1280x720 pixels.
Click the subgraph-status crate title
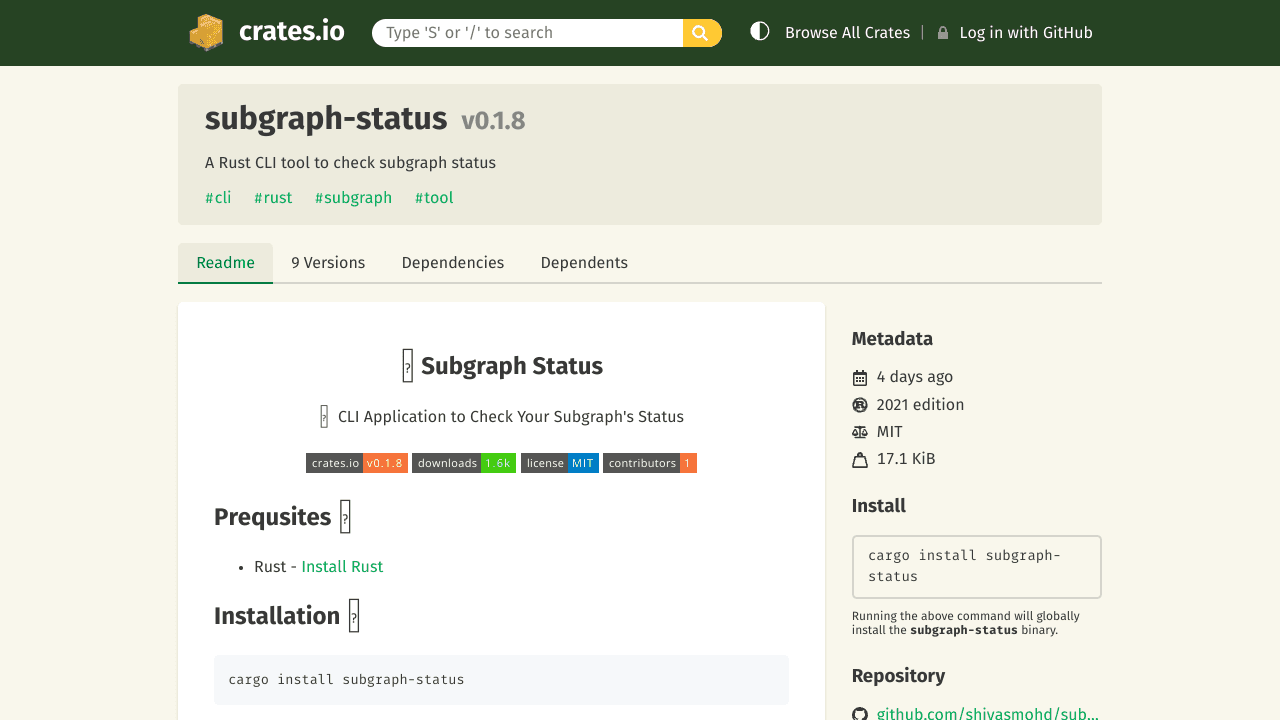click(326, 119)
